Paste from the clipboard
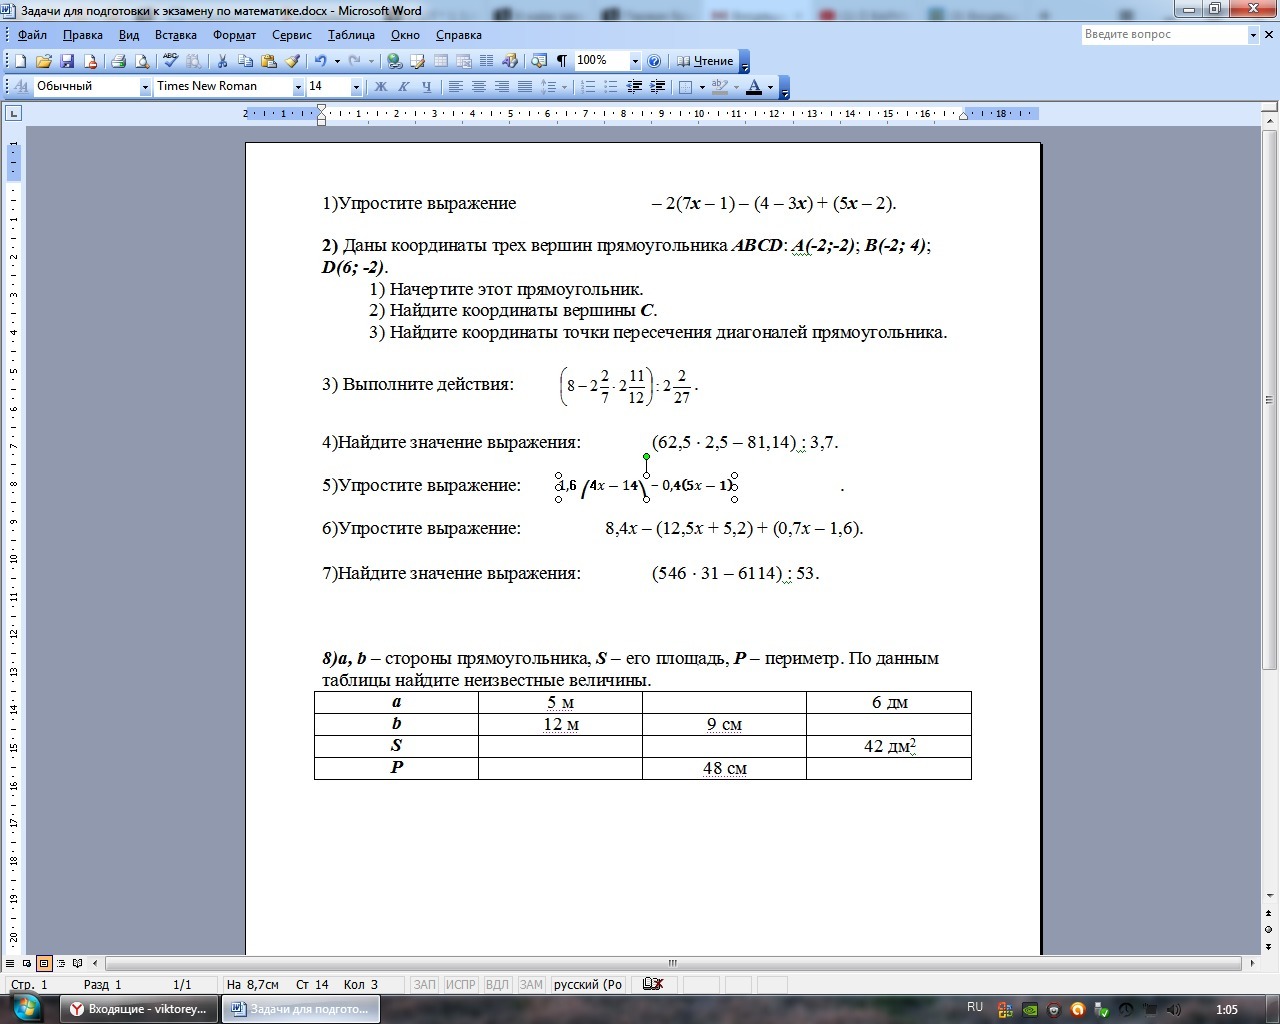1280x1024 pixels. coord(269,61)
